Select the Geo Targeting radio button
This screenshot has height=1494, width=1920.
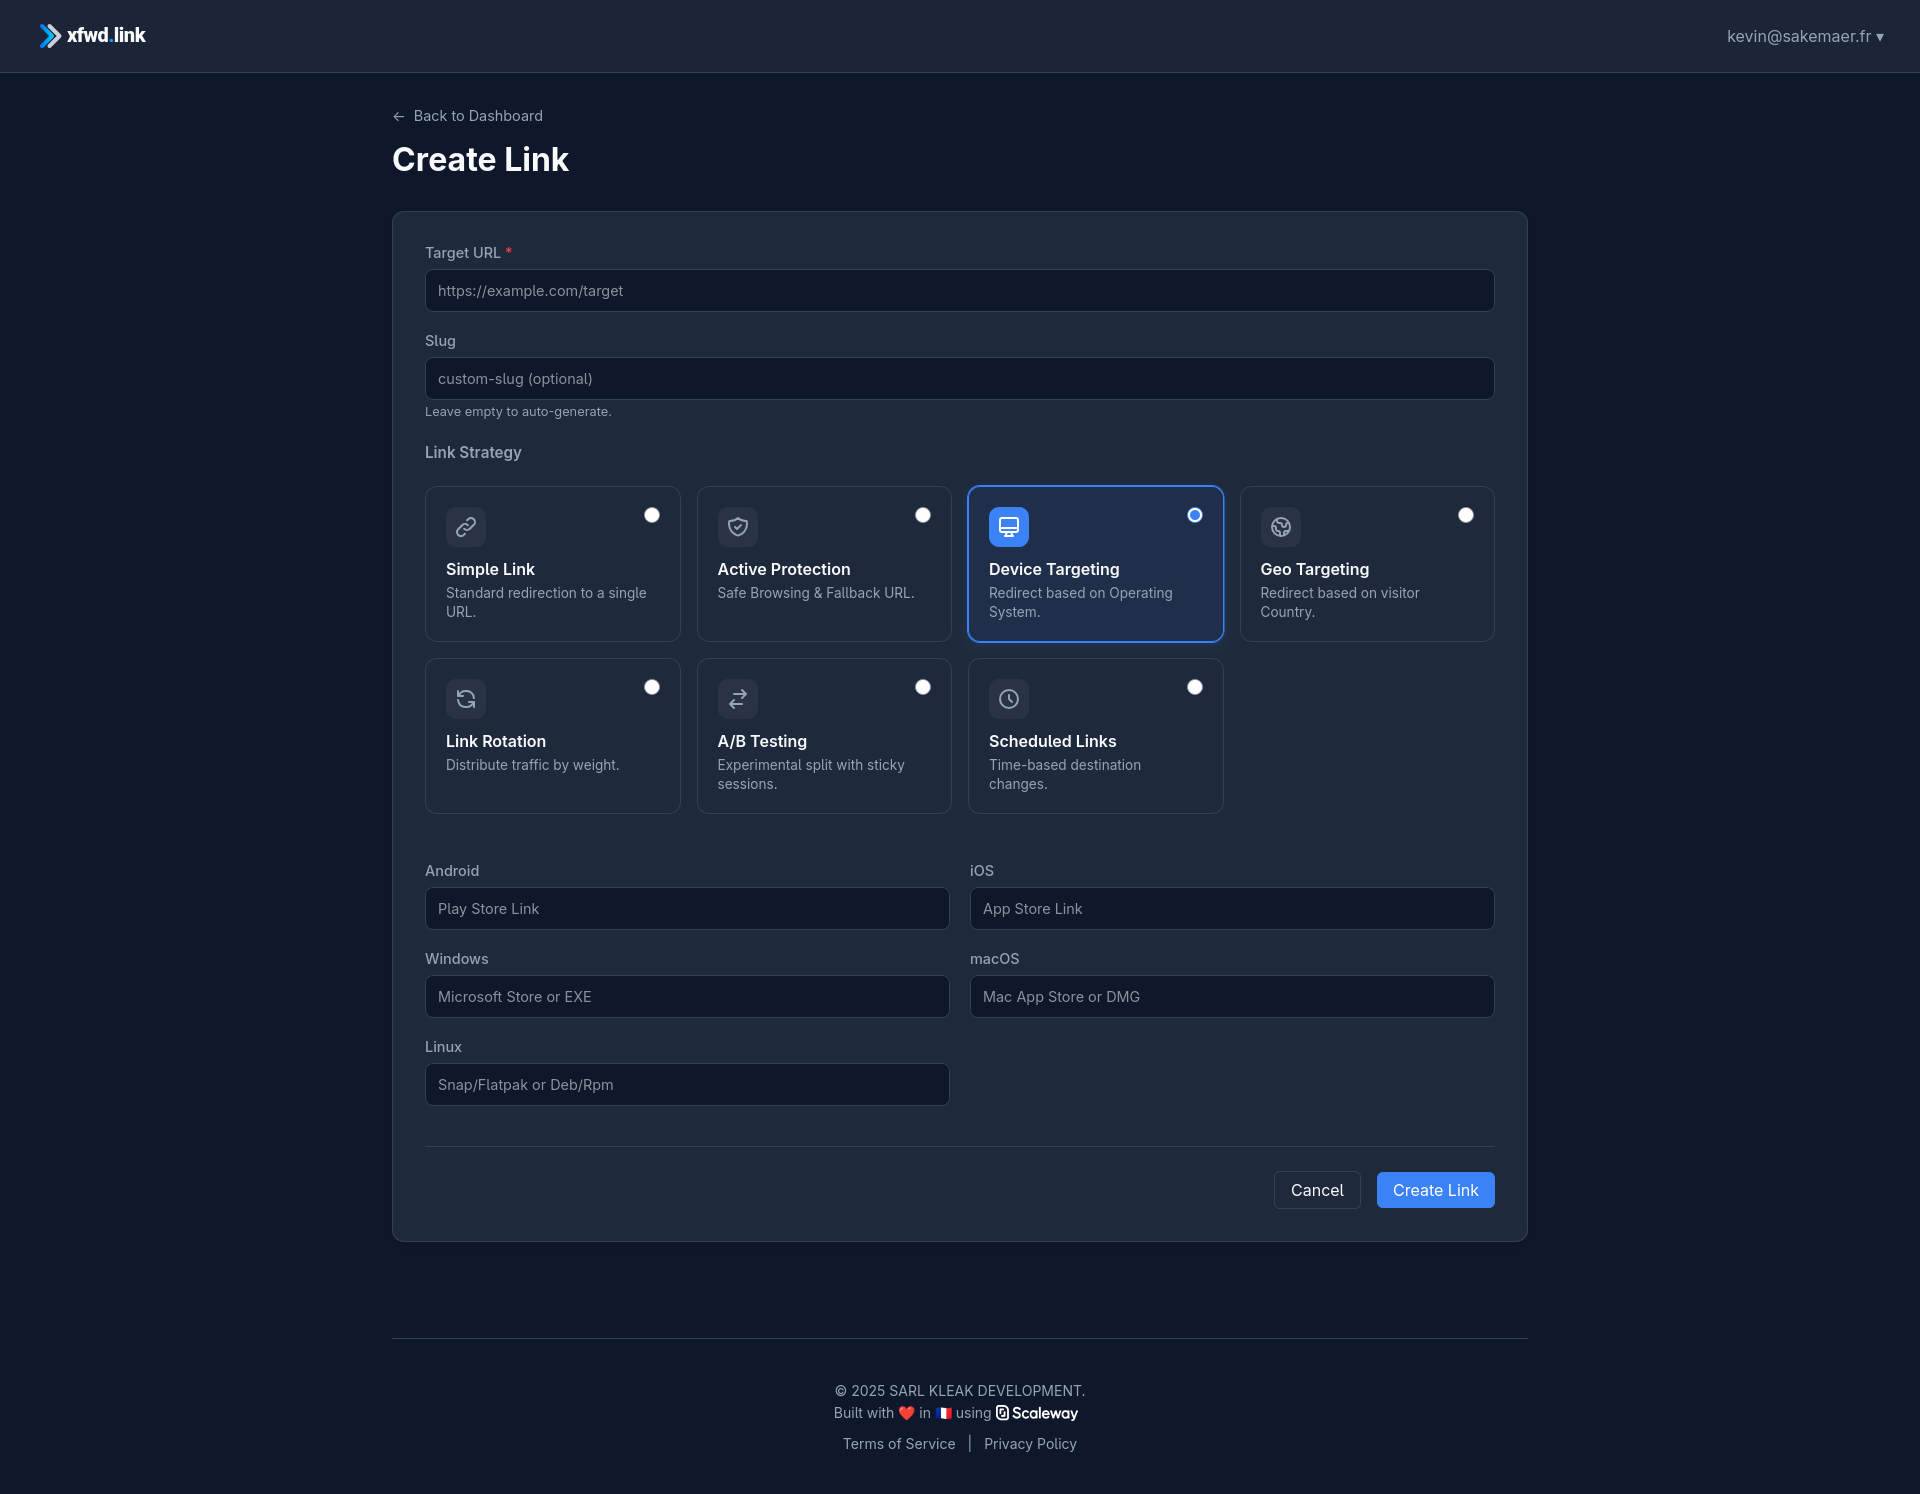(x=1466, y=515)
